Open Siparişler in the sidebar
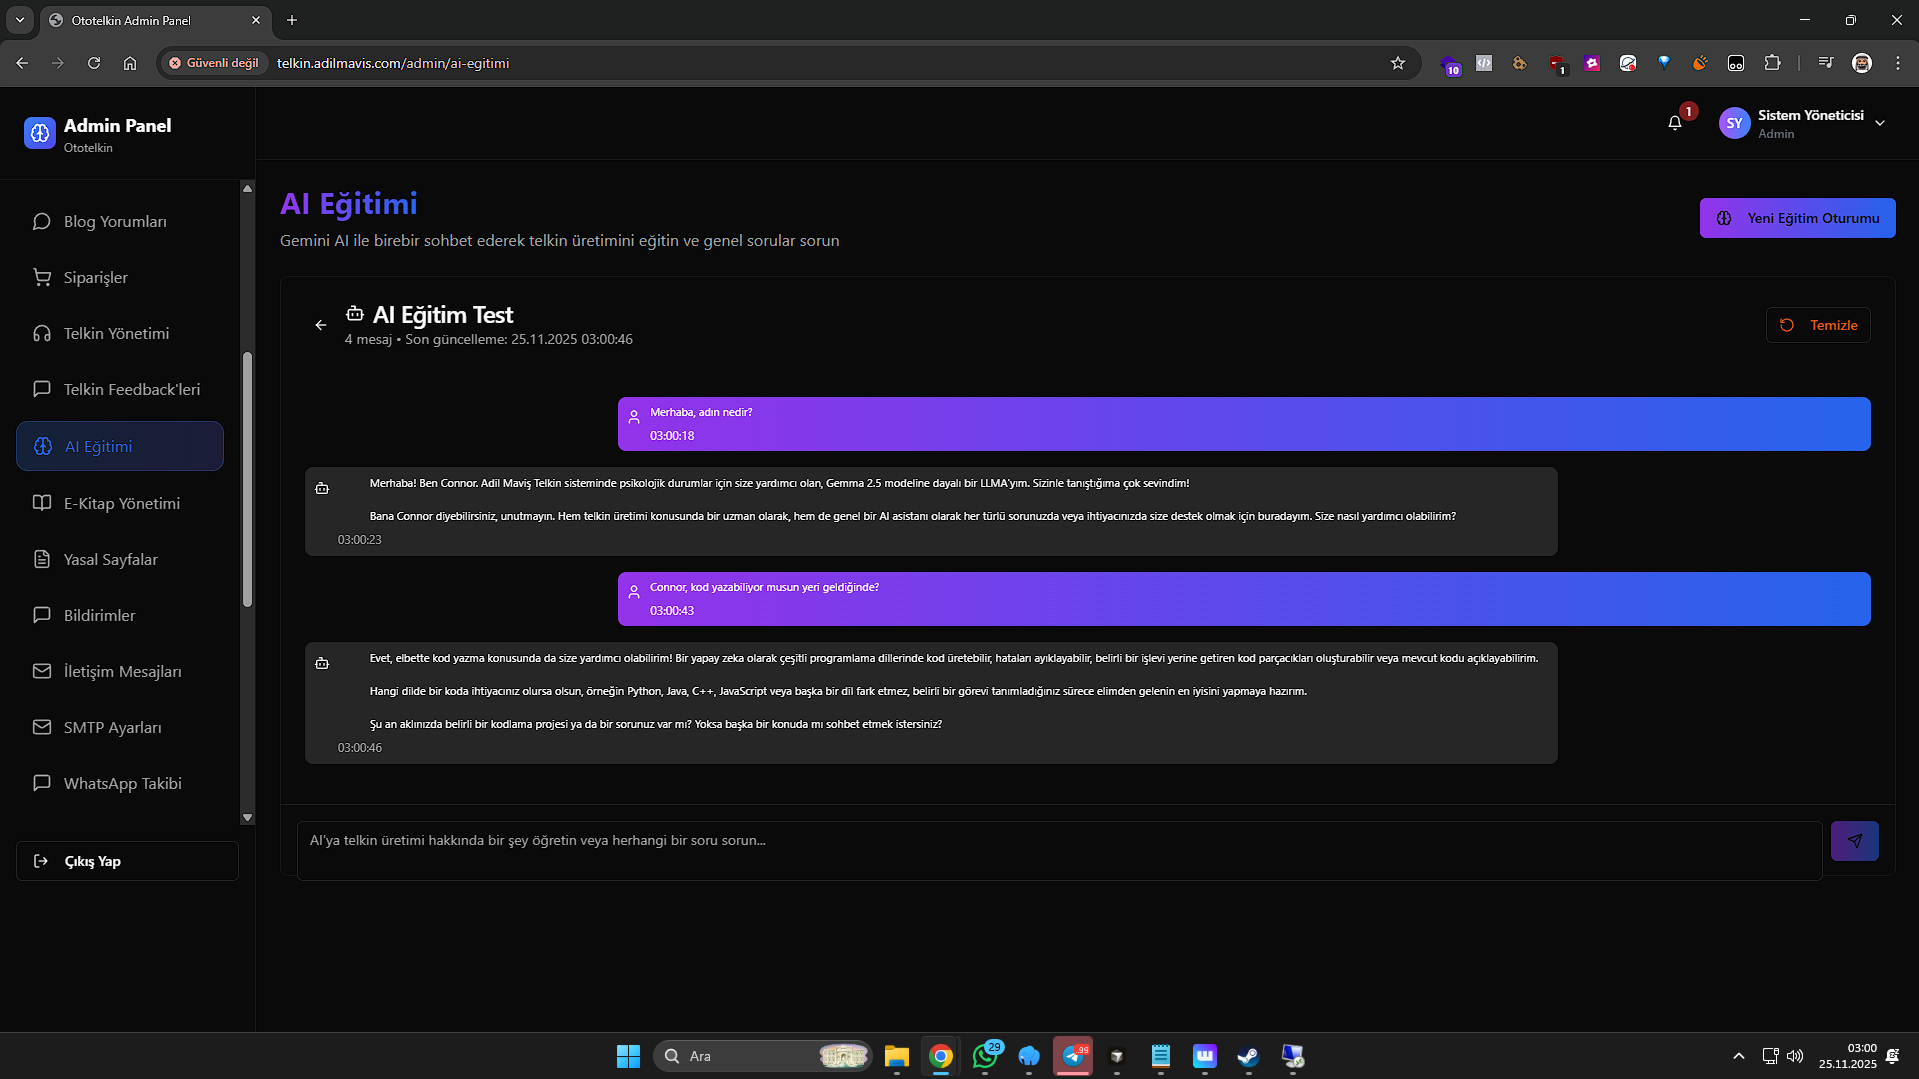 click(x=96, y=278)
